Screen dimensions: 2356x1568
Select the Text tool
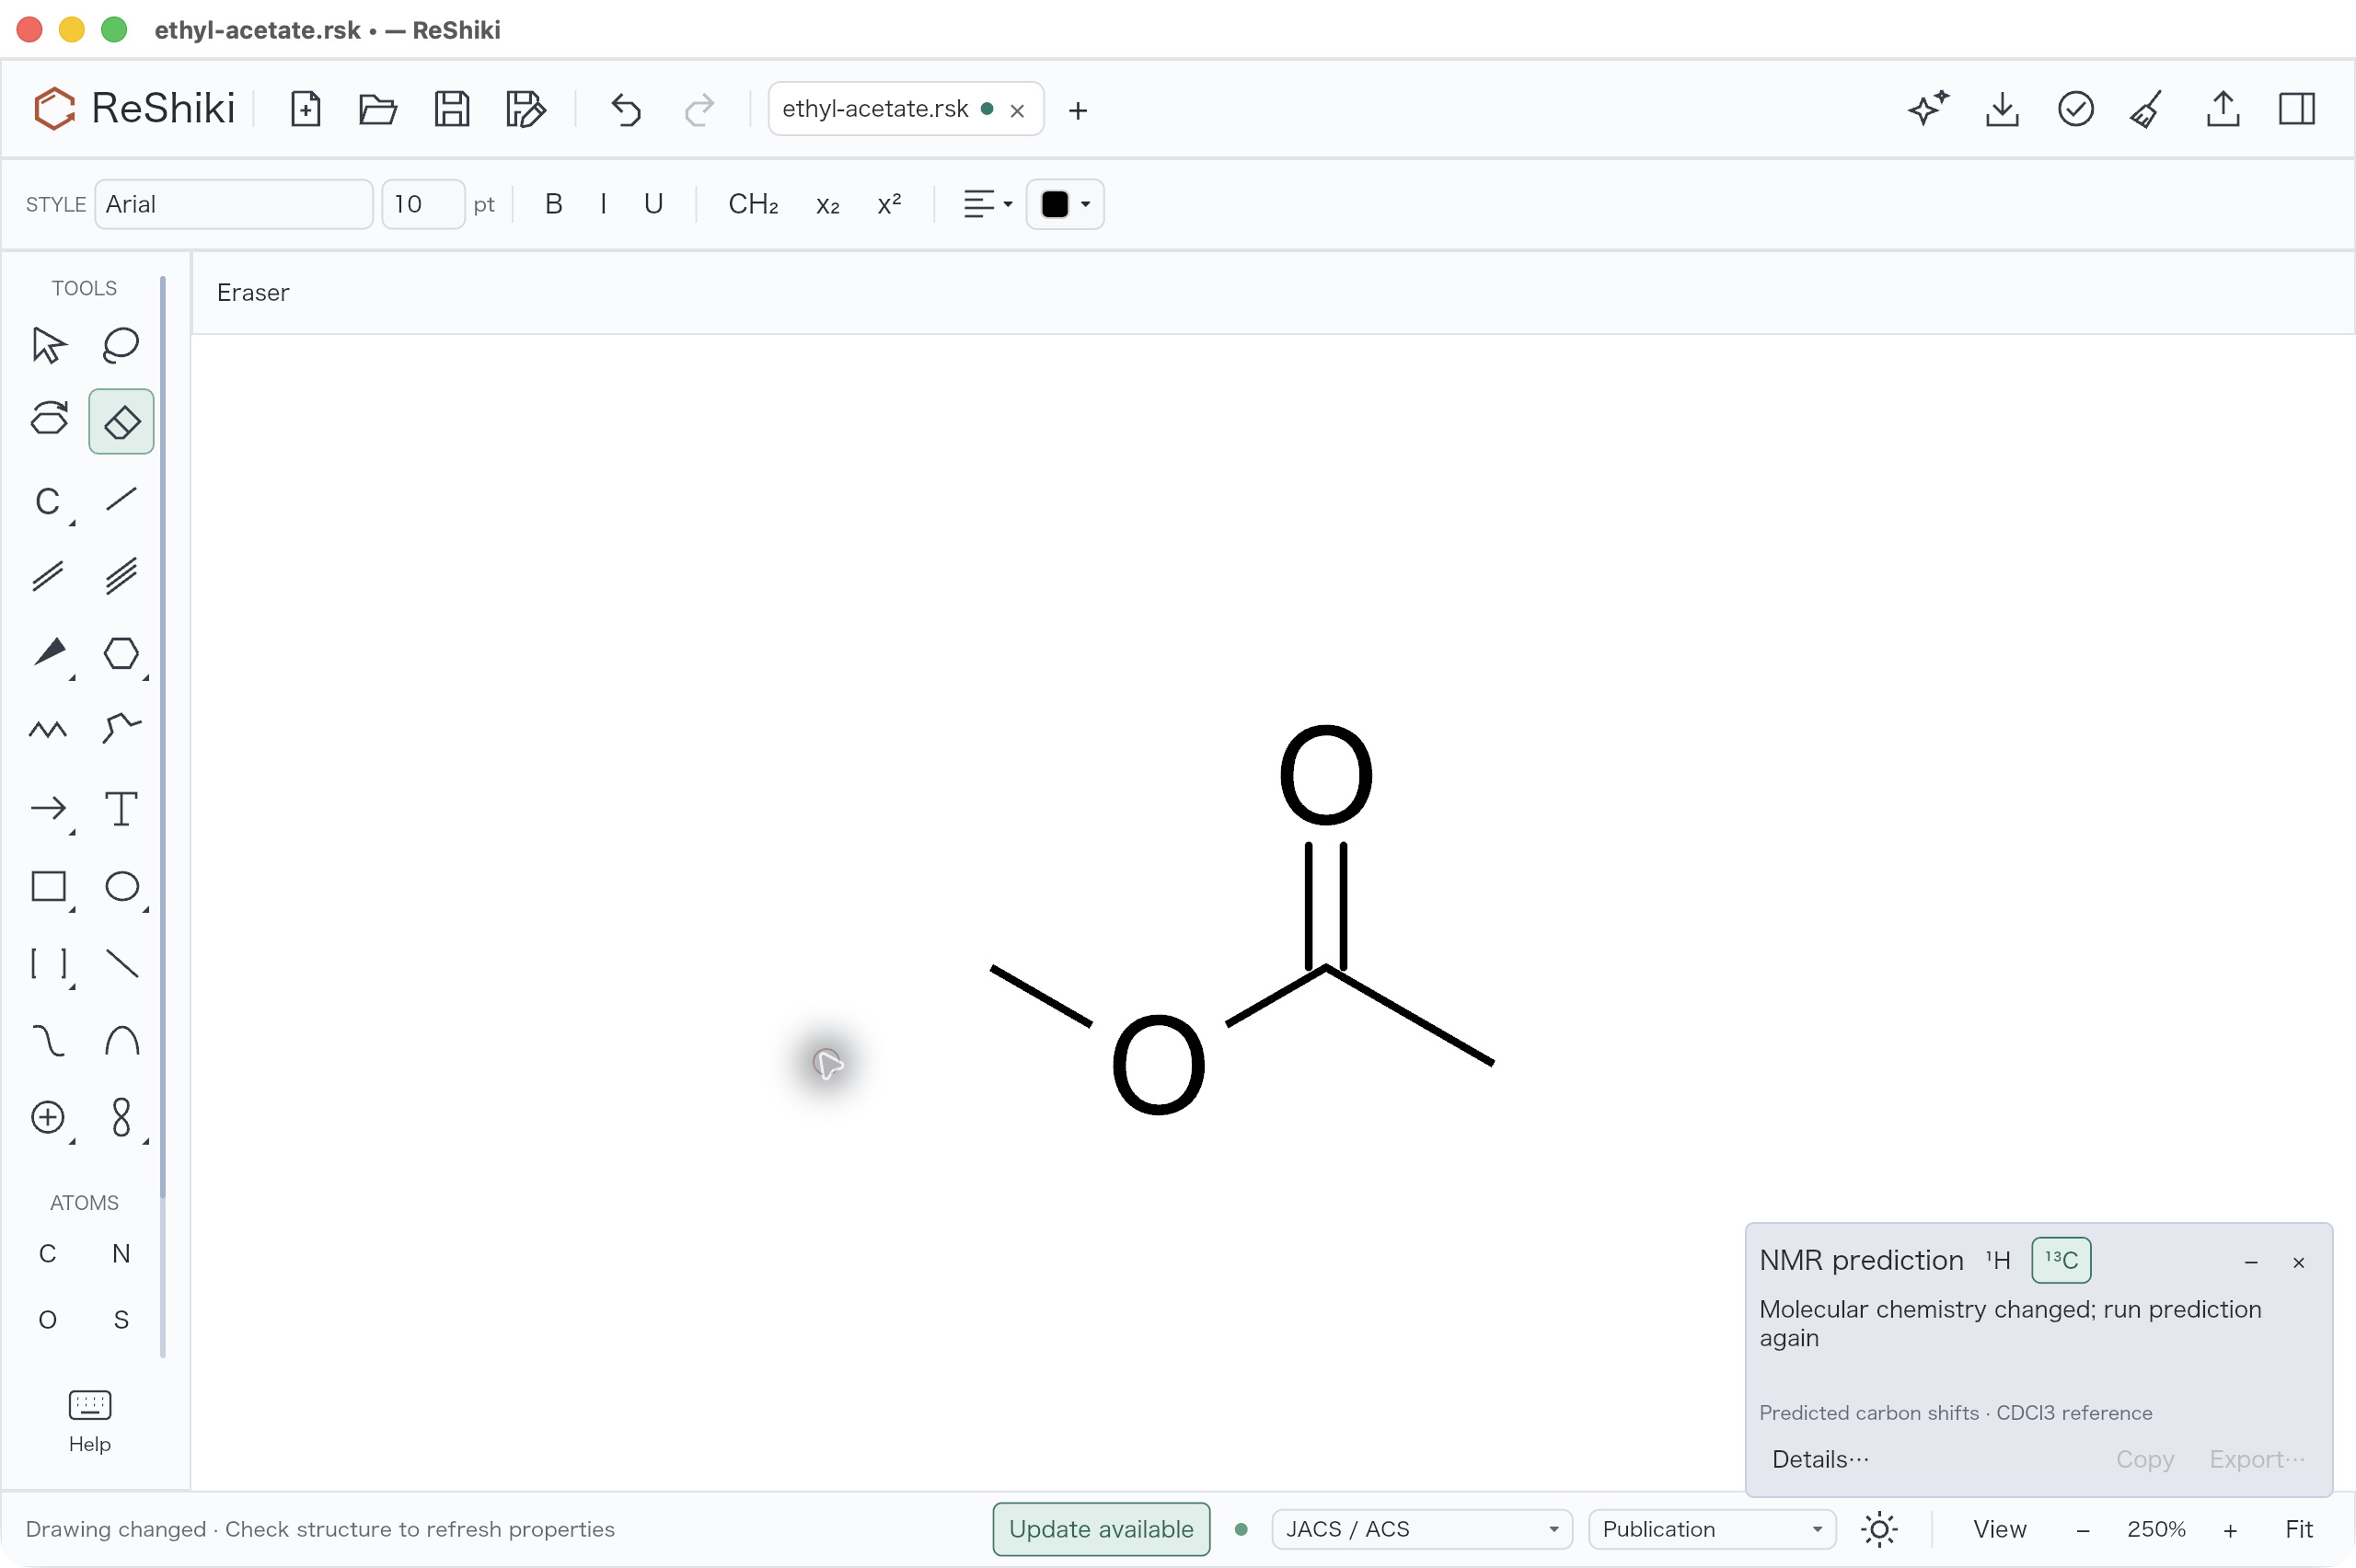121,808
